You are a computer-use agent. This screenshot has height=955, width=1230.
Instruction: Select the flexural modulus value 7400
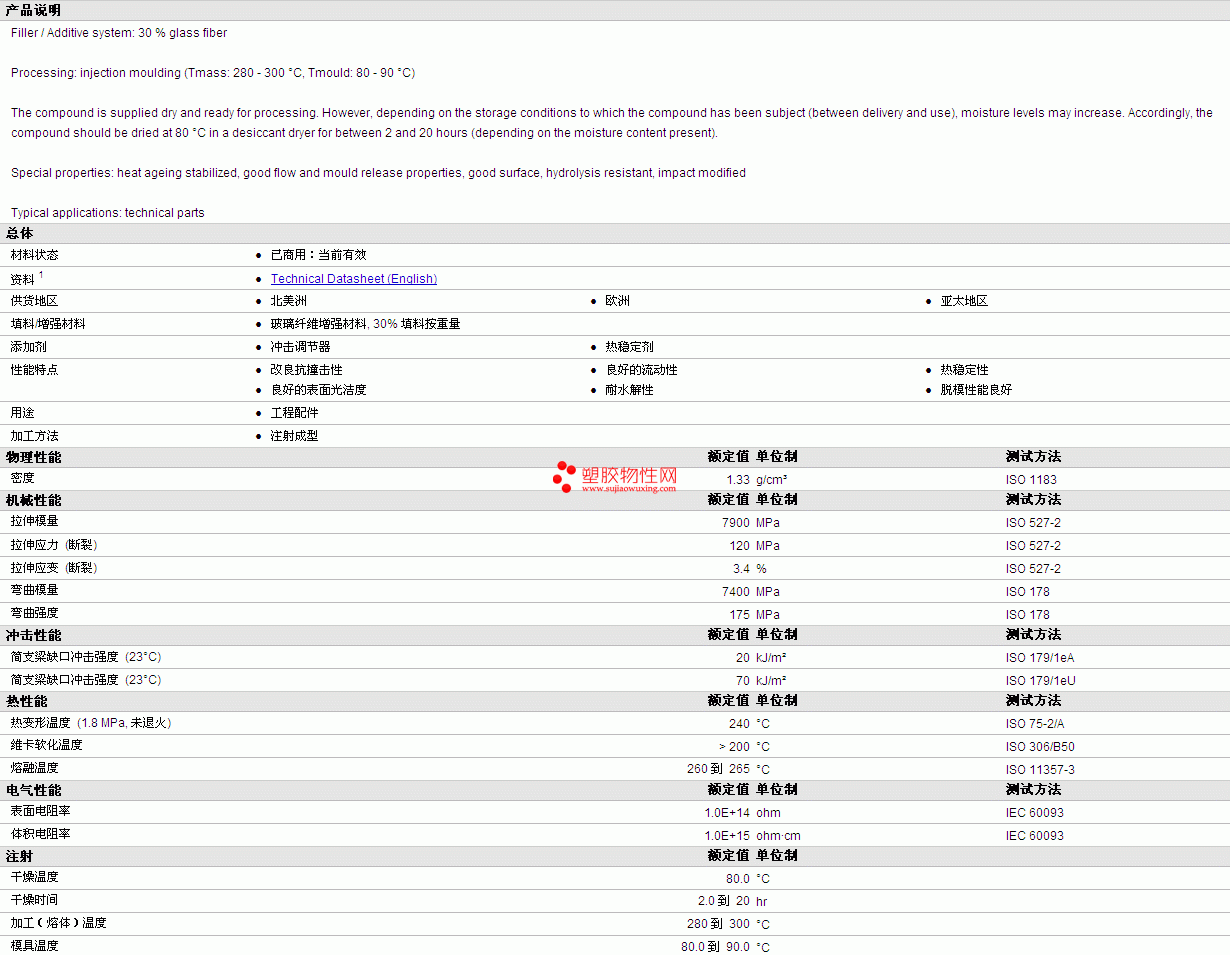coord(735,592)
